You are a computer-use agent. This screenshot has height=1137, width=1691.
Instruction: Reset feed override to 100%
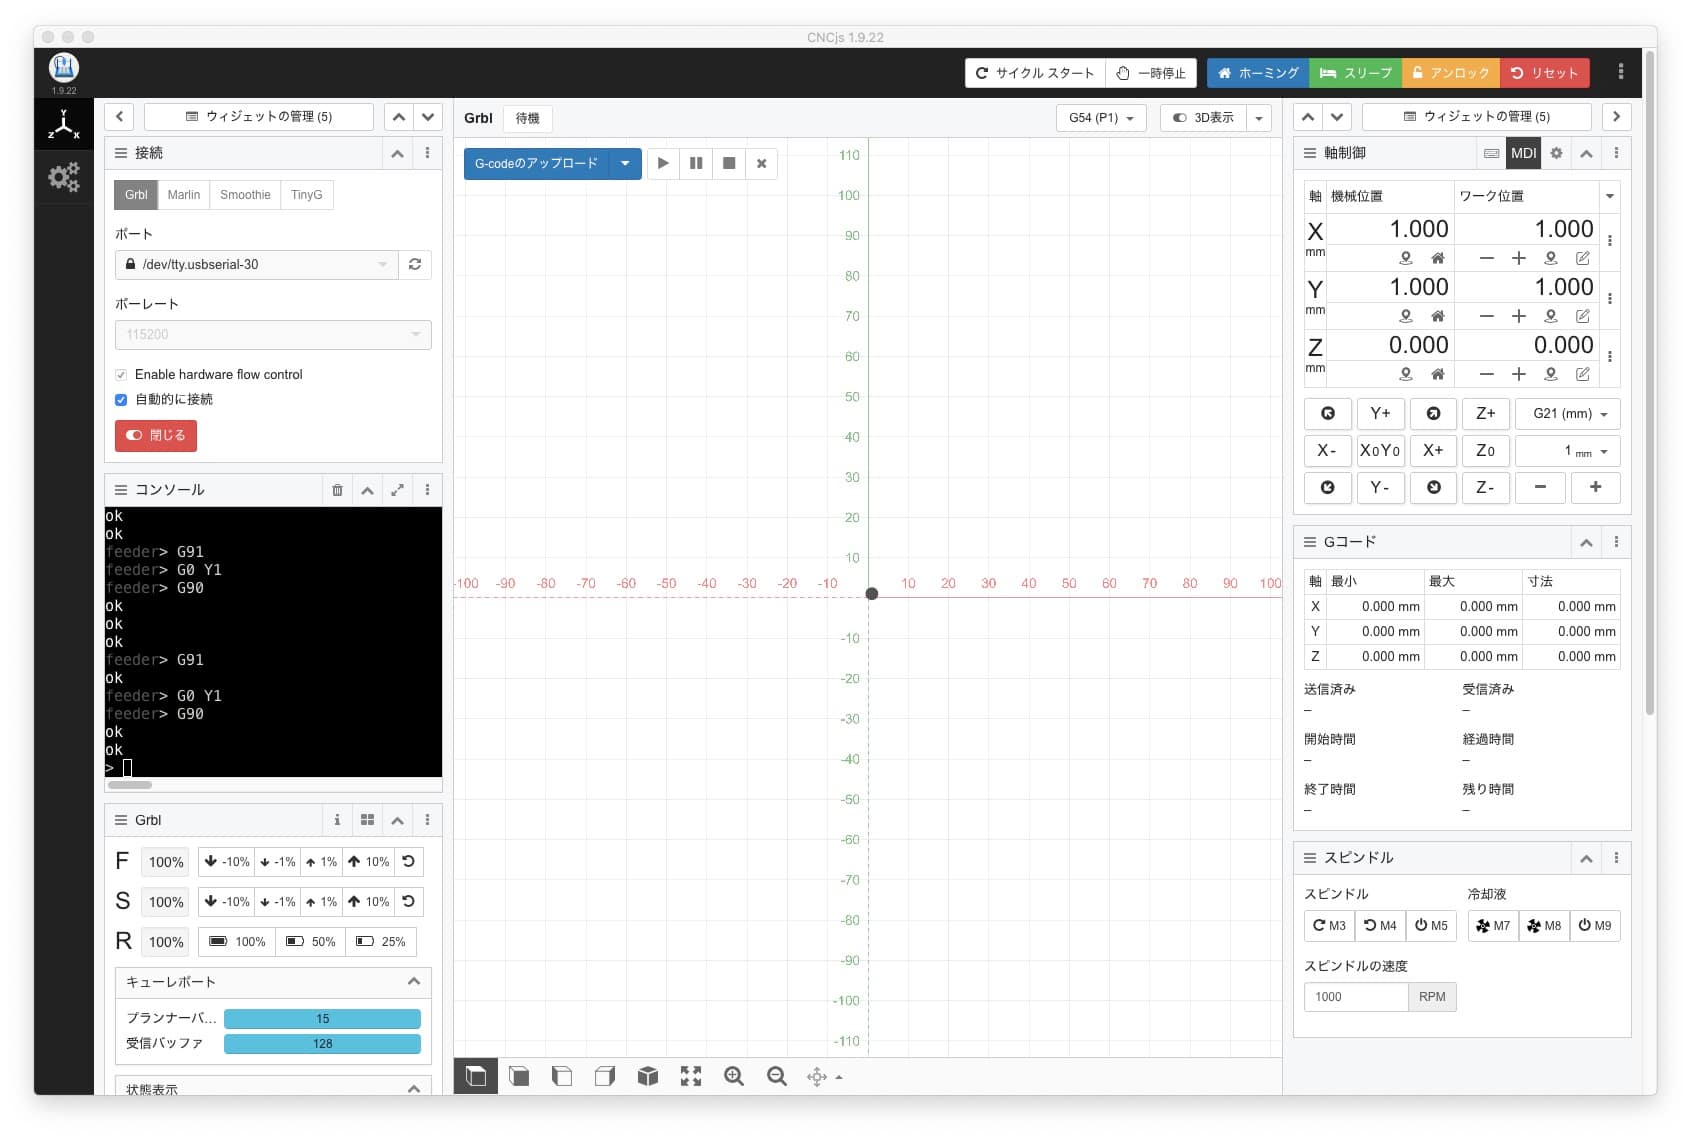click(x=408, y=862)
